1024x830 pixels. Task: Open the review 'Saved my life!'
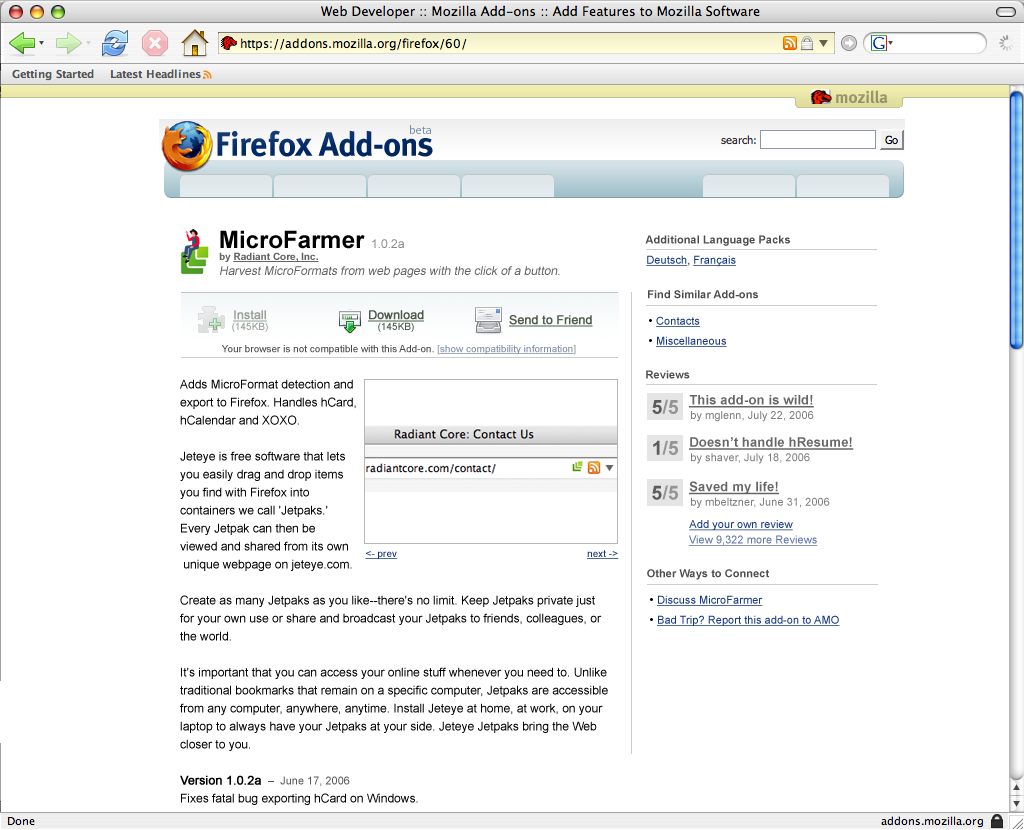pyautogui.click(x=733, y=487)
